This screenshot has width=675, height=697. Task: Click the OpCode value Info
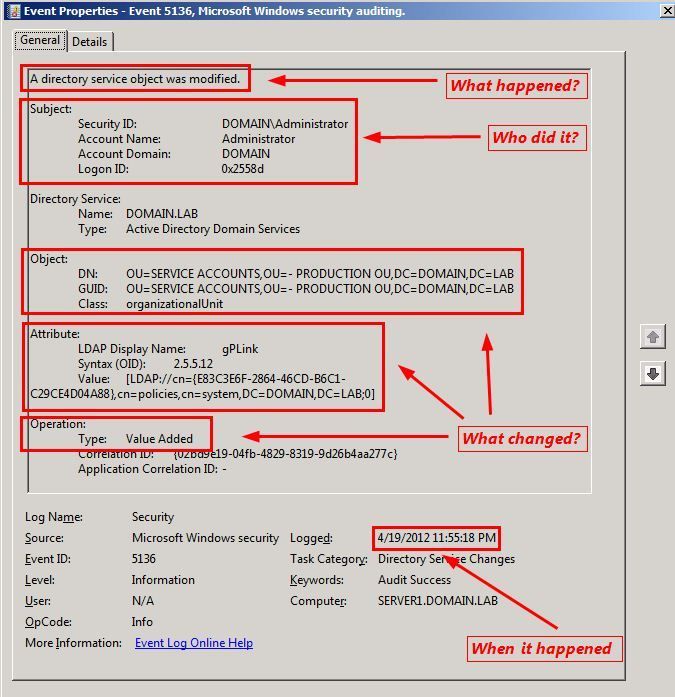click(142, 622)
